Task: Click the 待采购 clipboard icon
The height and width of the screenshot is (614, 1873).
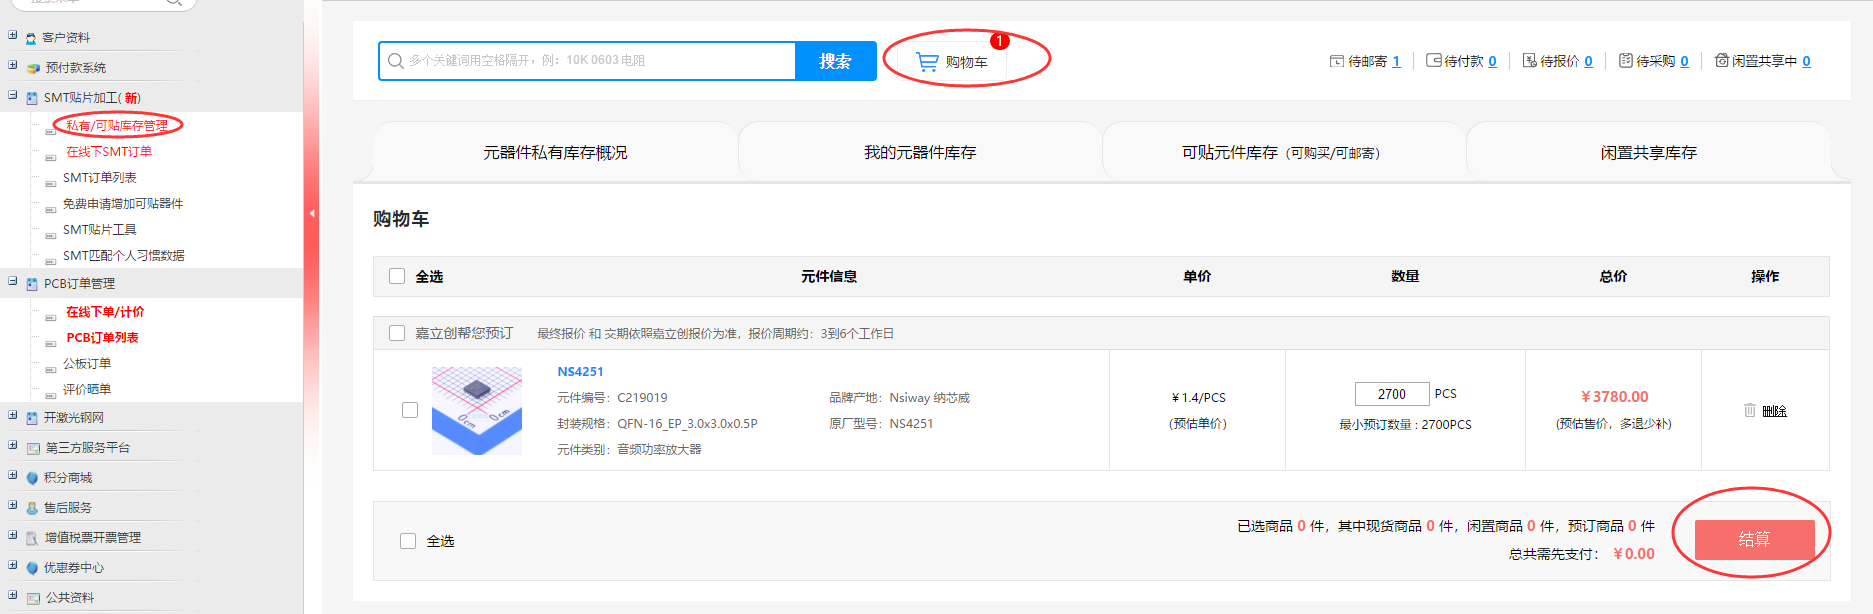Action: tap(1625, 61)
